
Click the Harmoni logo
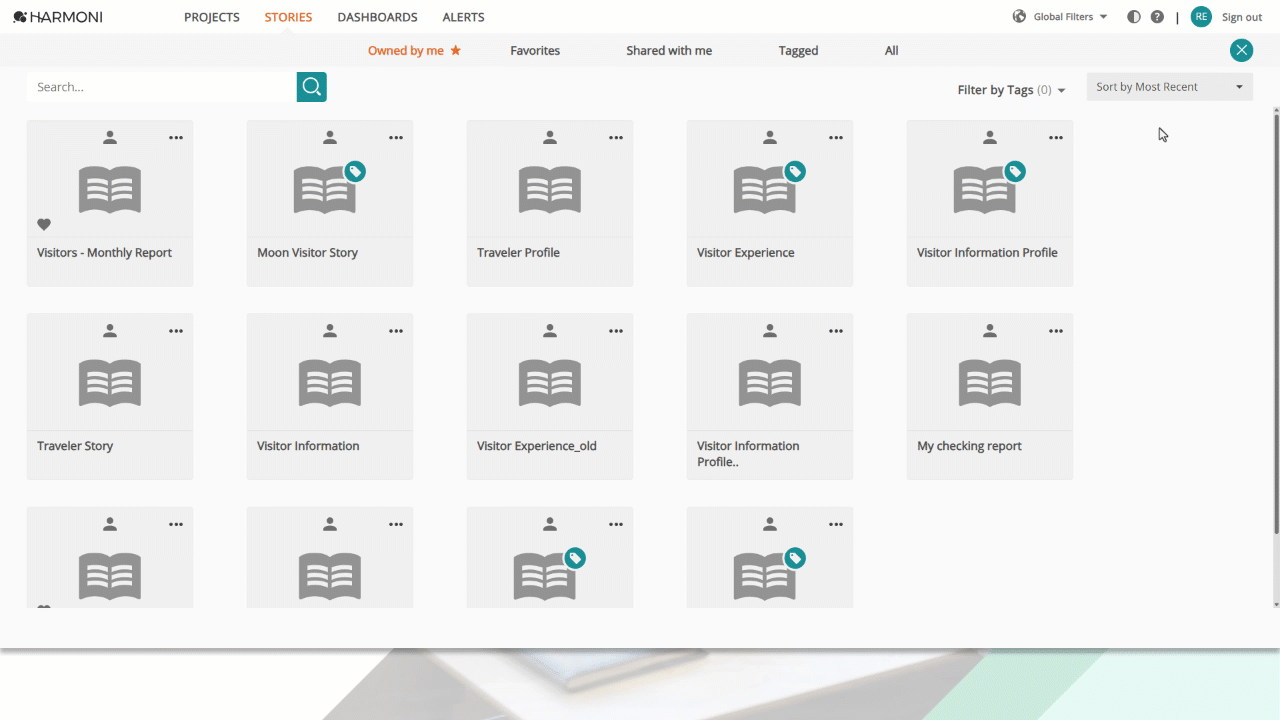pyautogui.click(x=58, y=17)
